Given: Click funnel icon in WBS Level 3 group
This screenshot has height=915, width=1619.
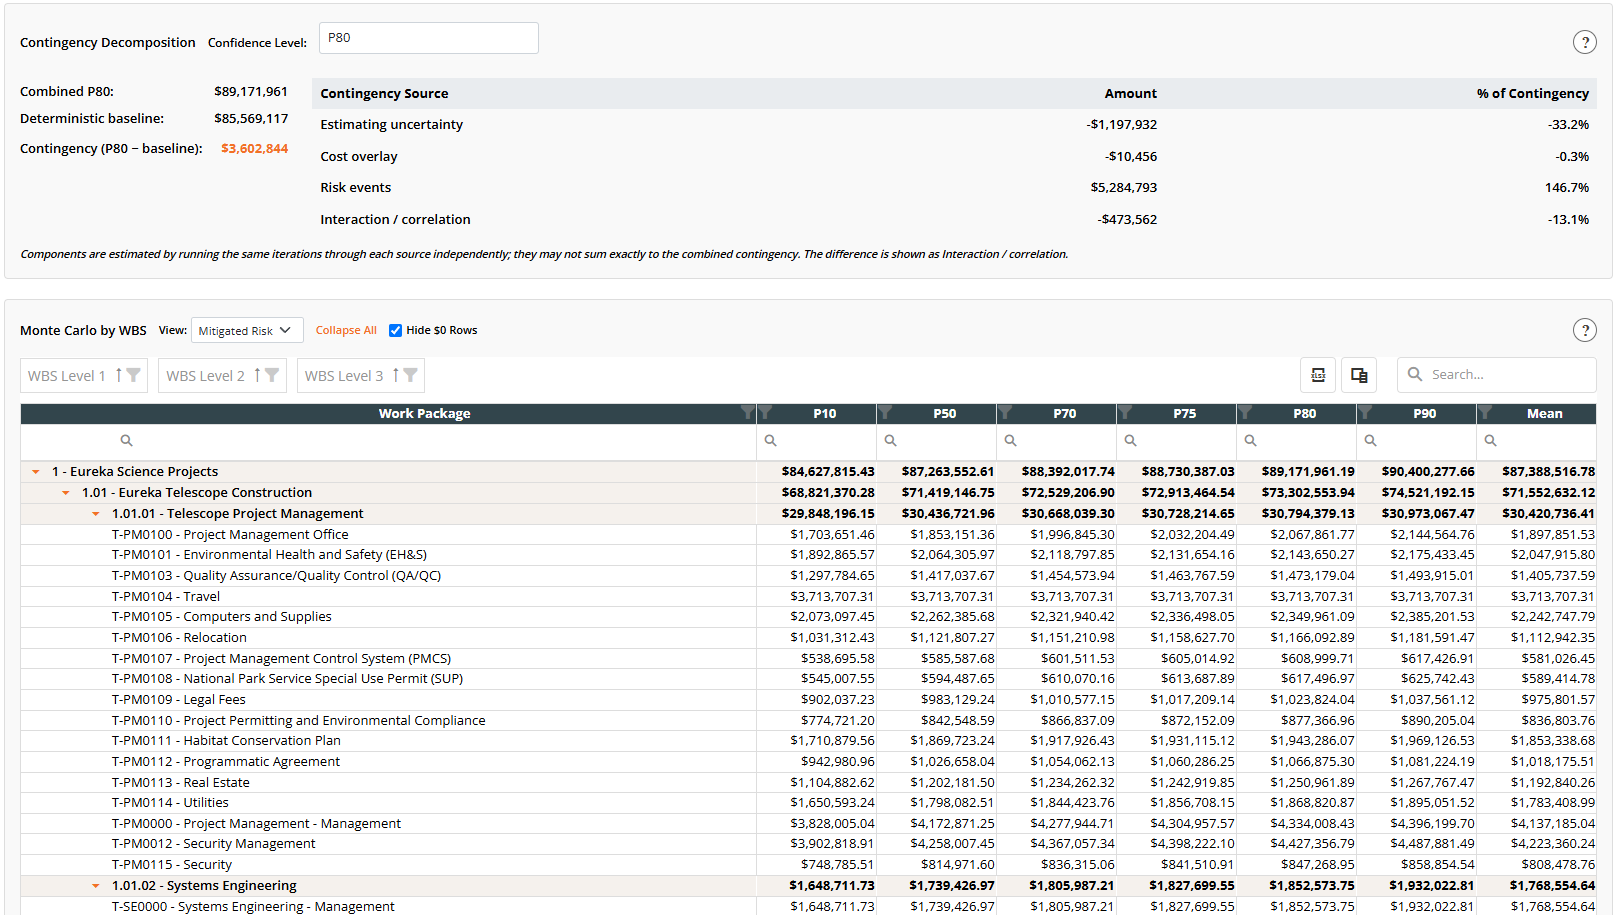Looking at the screenshot, I should (x=410, y=375).
